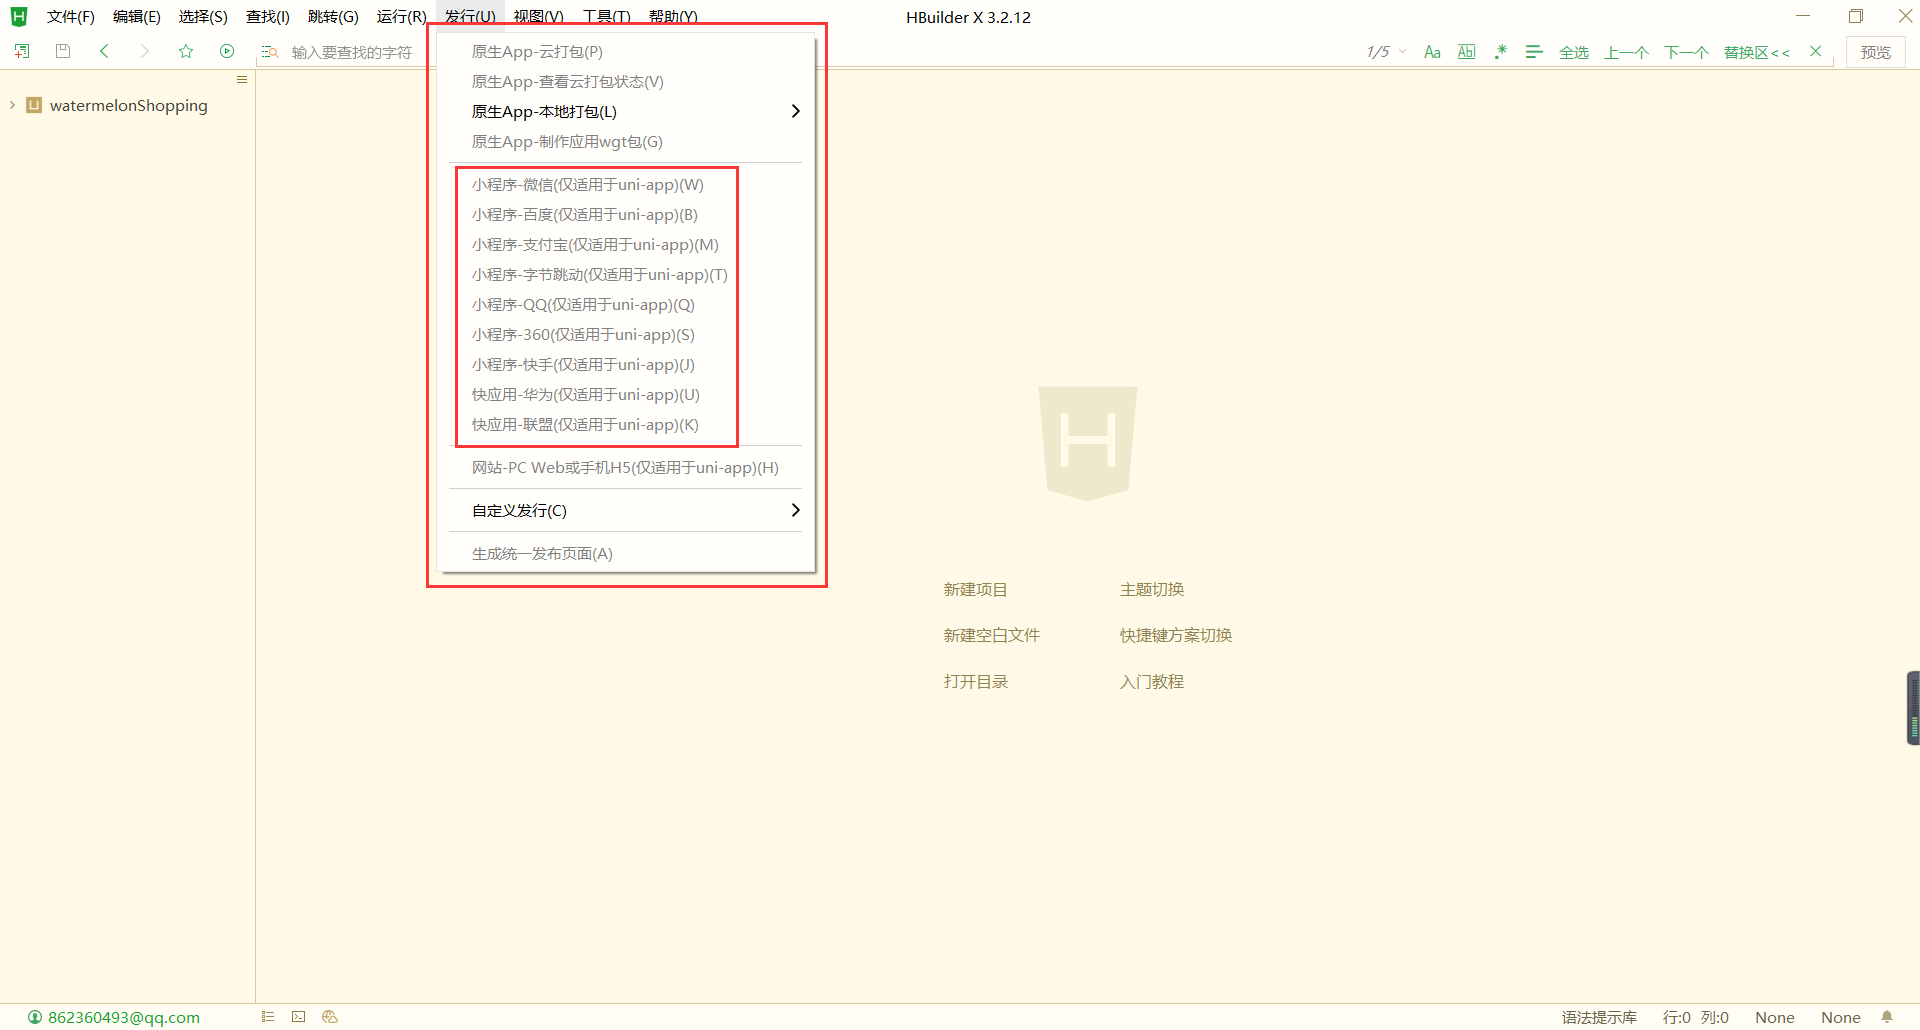Click the 新建空白文件 link
Image resolution: width=1920 pixels, height=1030 pixels.
(992, 636)
